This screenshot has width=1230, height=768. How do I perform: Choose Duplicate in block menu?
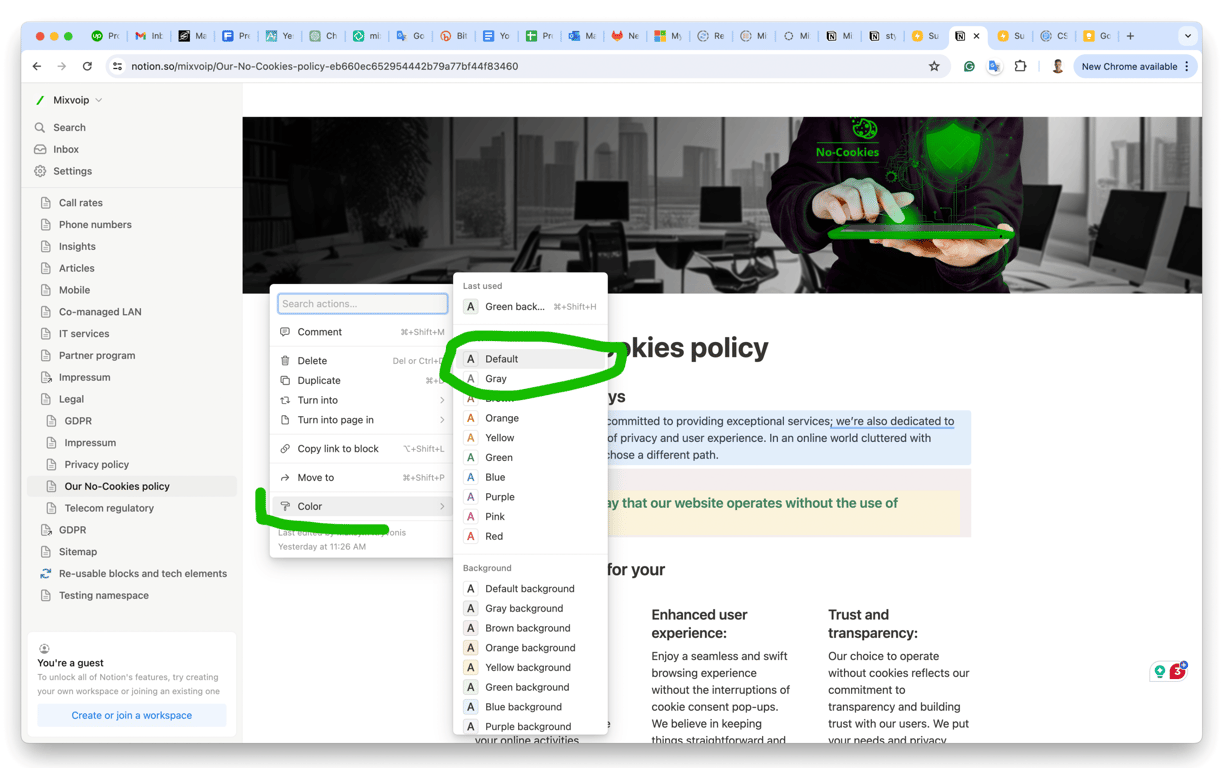coord(362,381)
